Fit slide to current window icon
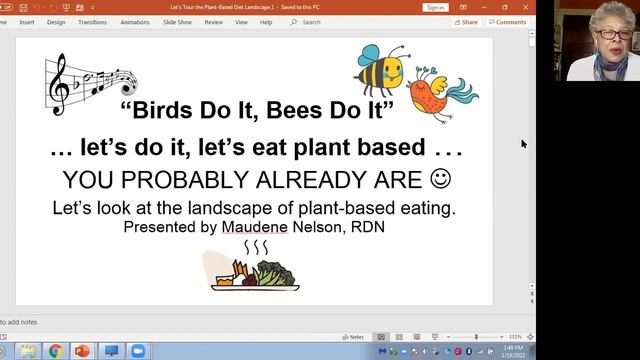Image resolution: width=640 pixels, height=360 pixels. click(x=530, y=337)
